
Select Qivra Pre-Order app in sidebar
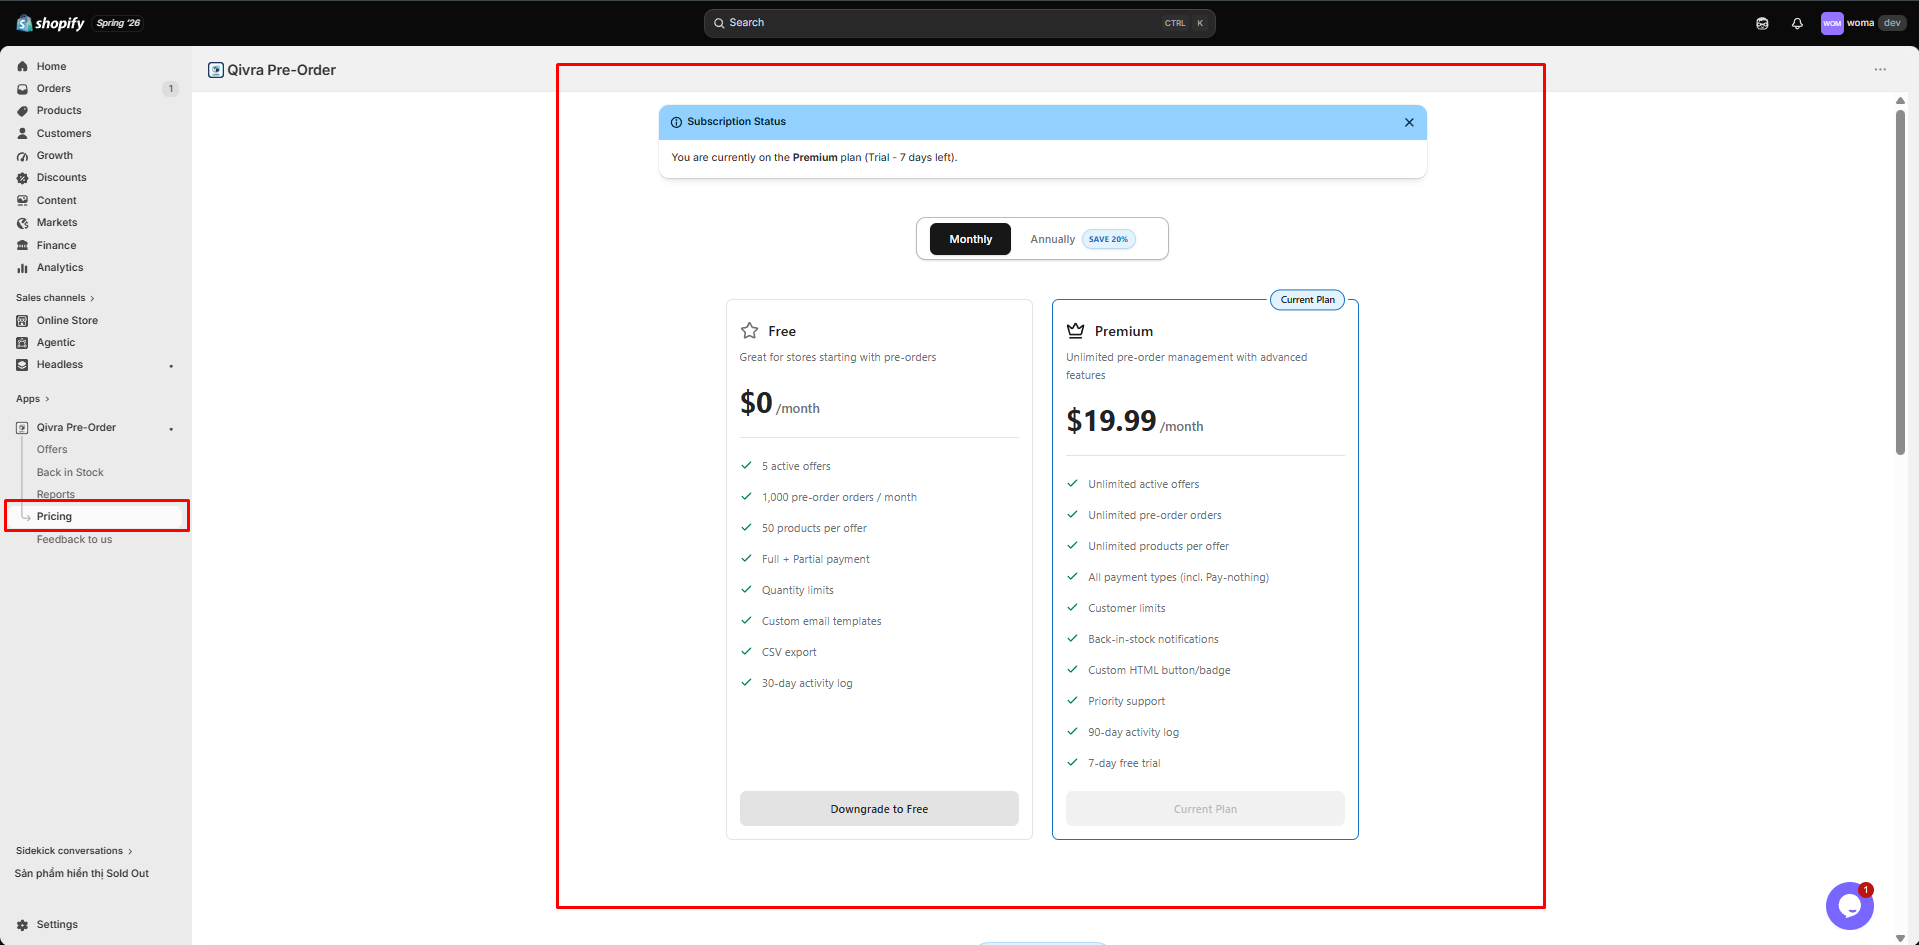(x=76, y=427)
